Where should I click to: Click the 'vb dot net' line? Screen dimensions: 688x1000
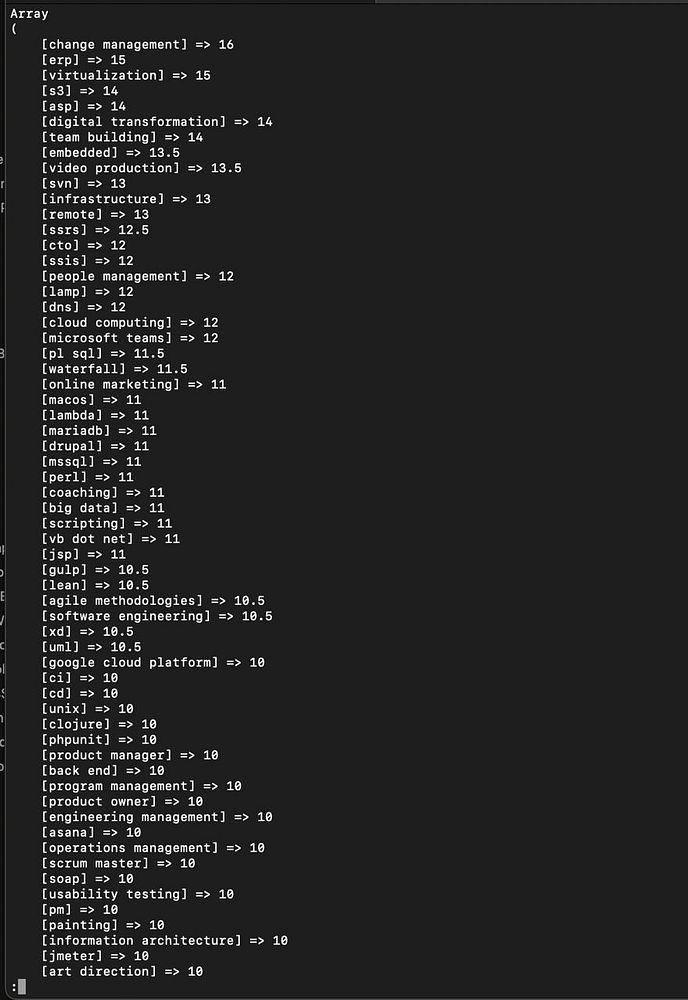110,538
